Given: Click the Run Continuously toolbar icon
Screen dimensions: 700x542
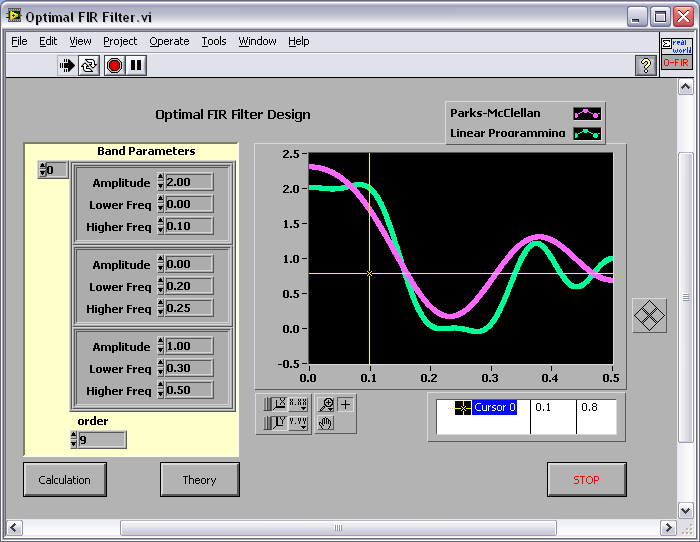Looking at the screenshot, I should [x=90, y=65].
